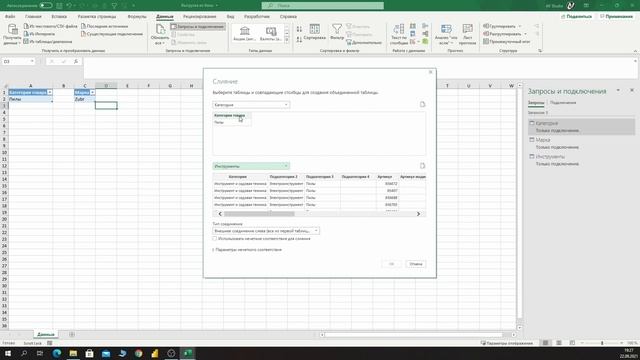Switch to Подключения tab in side panel
The width and height of the screenshot is (640, 360).
coord(563,103)
